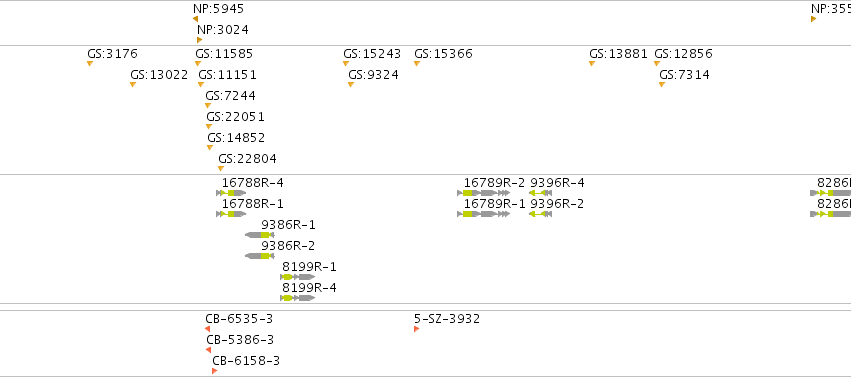Select the 9396R-4 amplicon glyph
851x377 pixels.
[x=541, y=193]
